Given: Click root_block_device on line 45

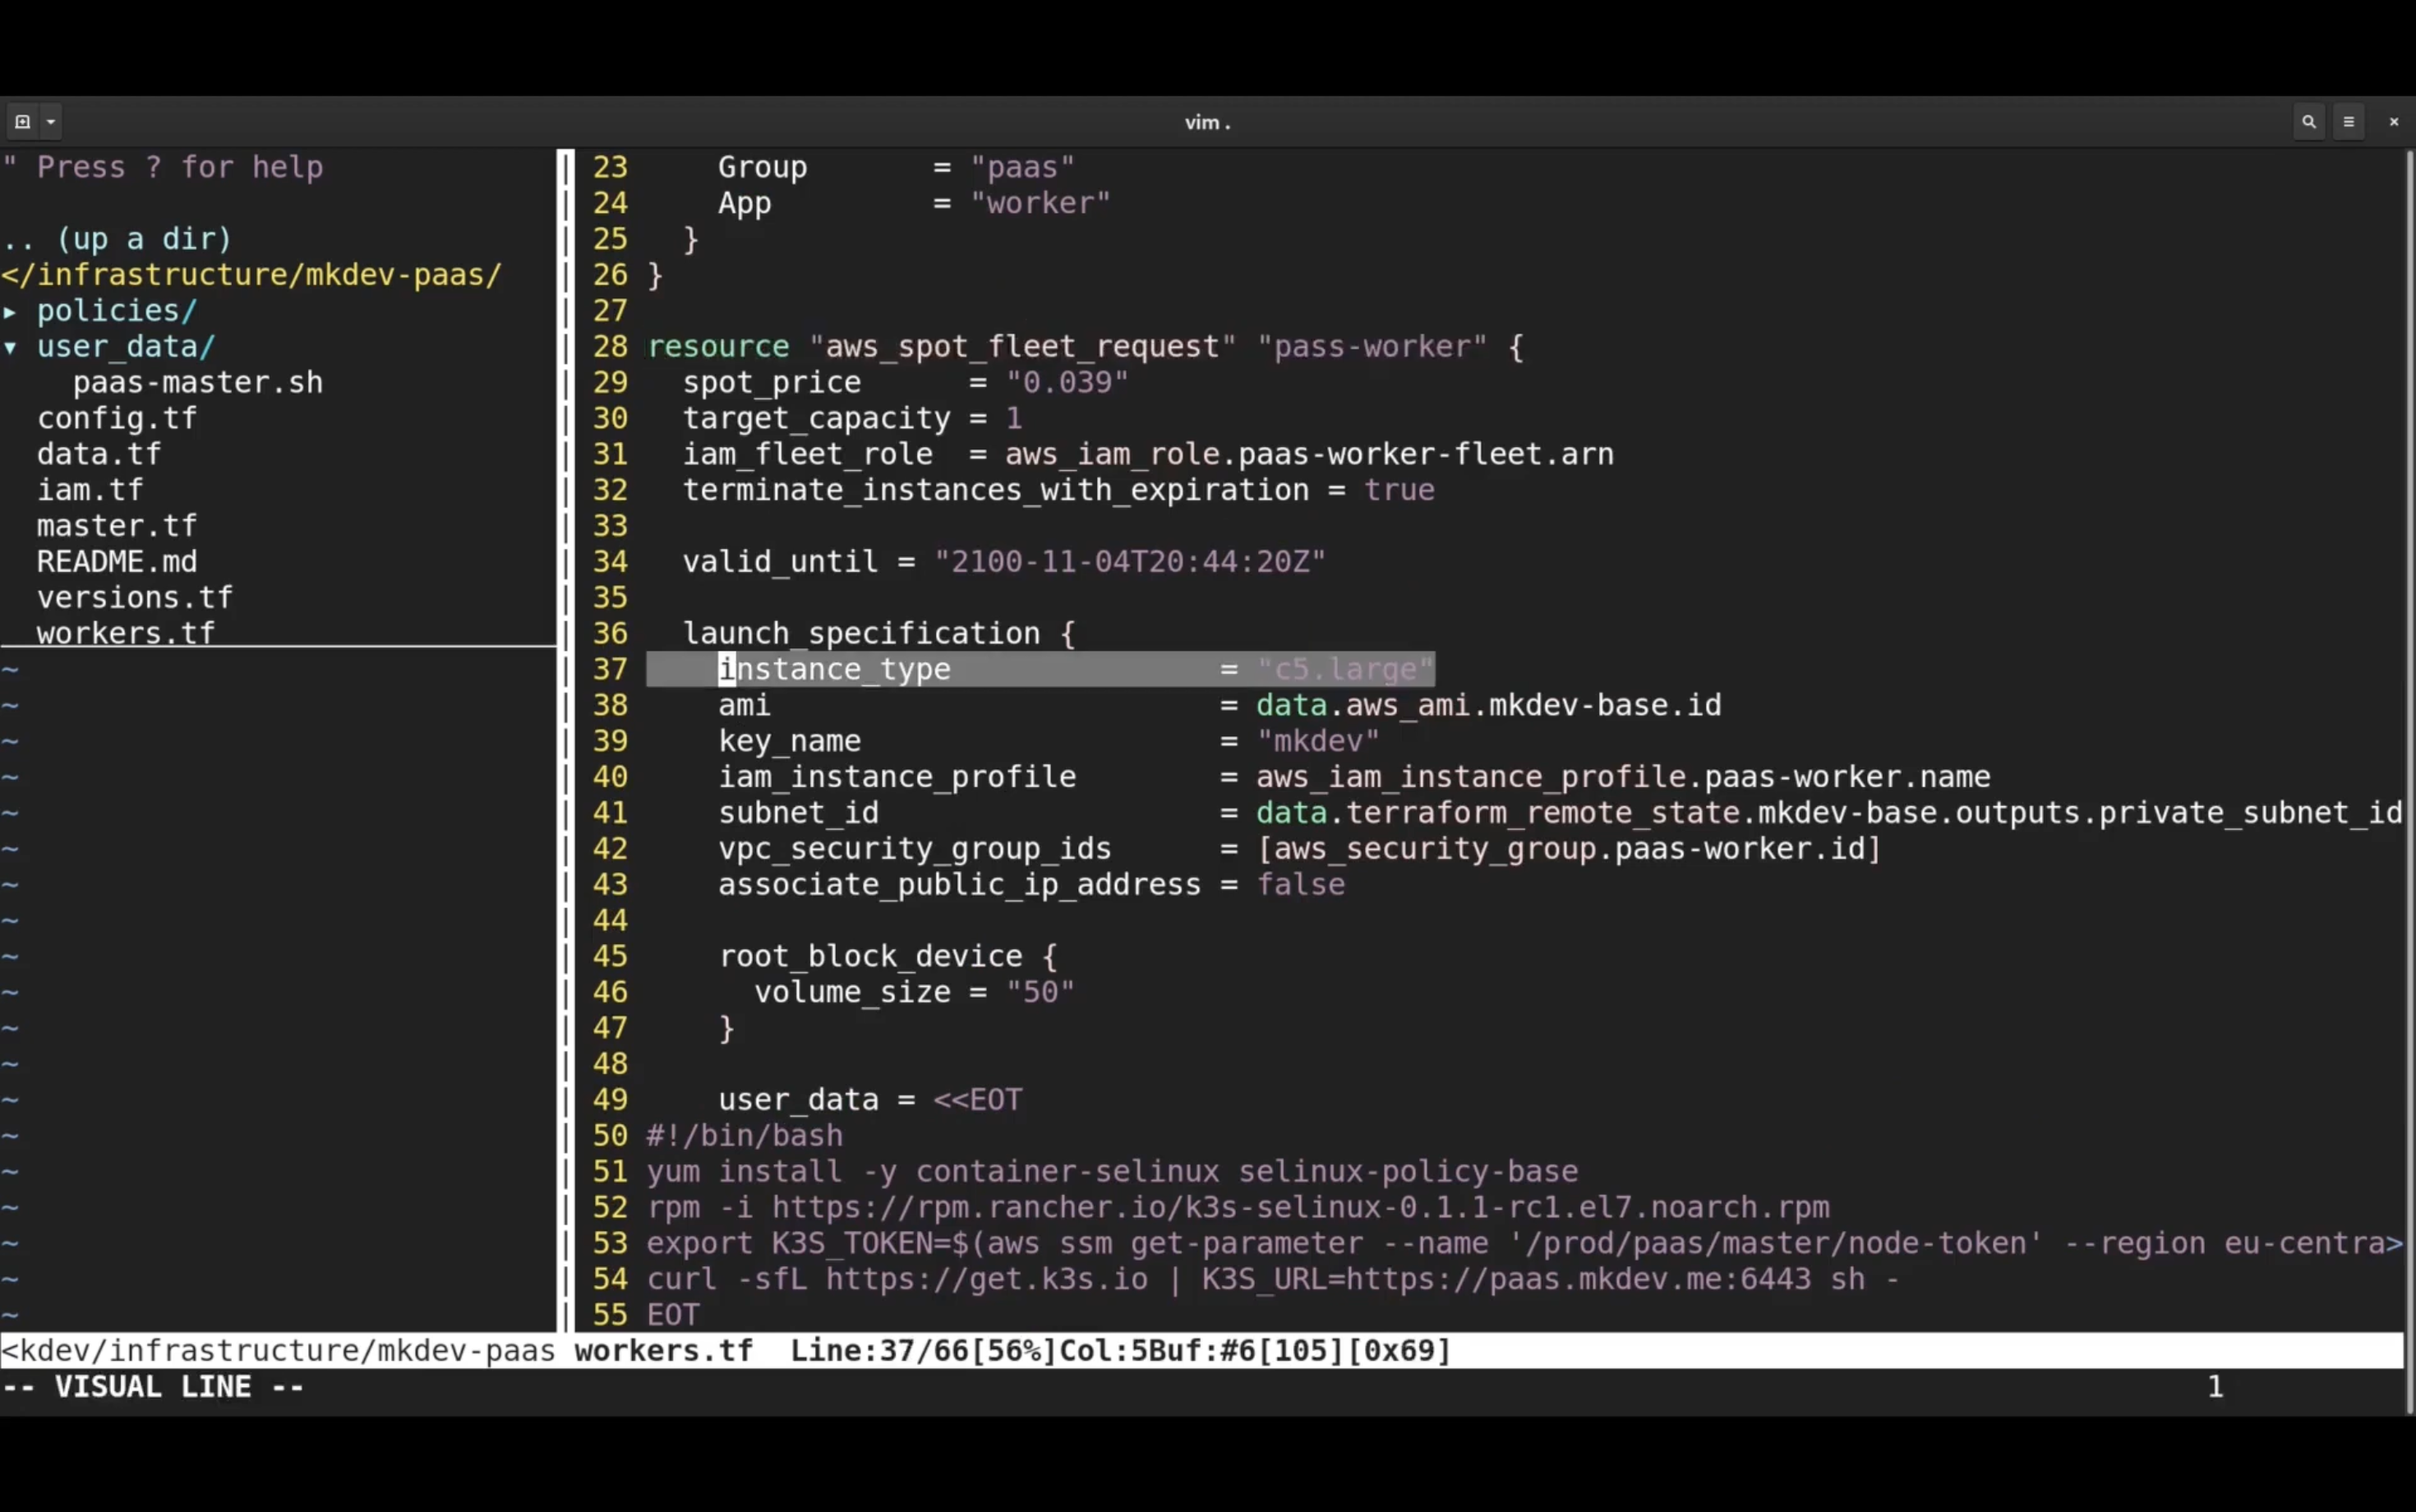Looking at the screenshot, I should pos(871,956).
